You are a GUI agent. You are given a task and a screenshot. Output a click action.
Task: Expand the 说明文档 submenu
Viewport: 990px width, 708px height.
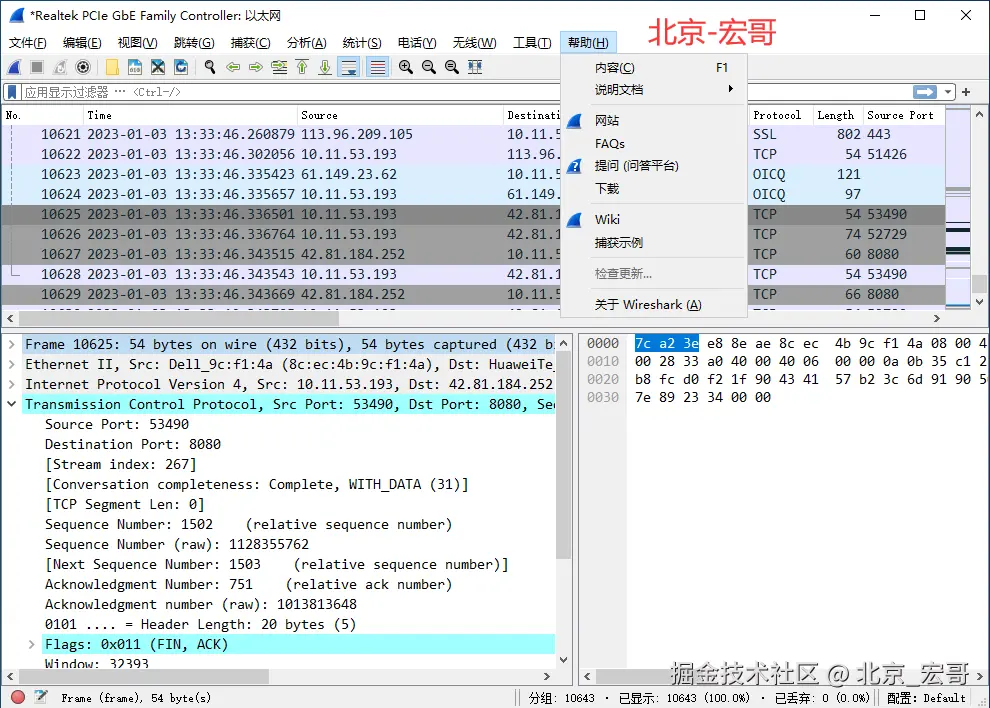(x=653, y=90)
